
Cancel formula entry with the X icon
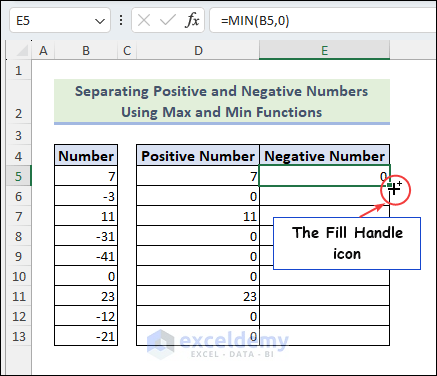(144, 21)
